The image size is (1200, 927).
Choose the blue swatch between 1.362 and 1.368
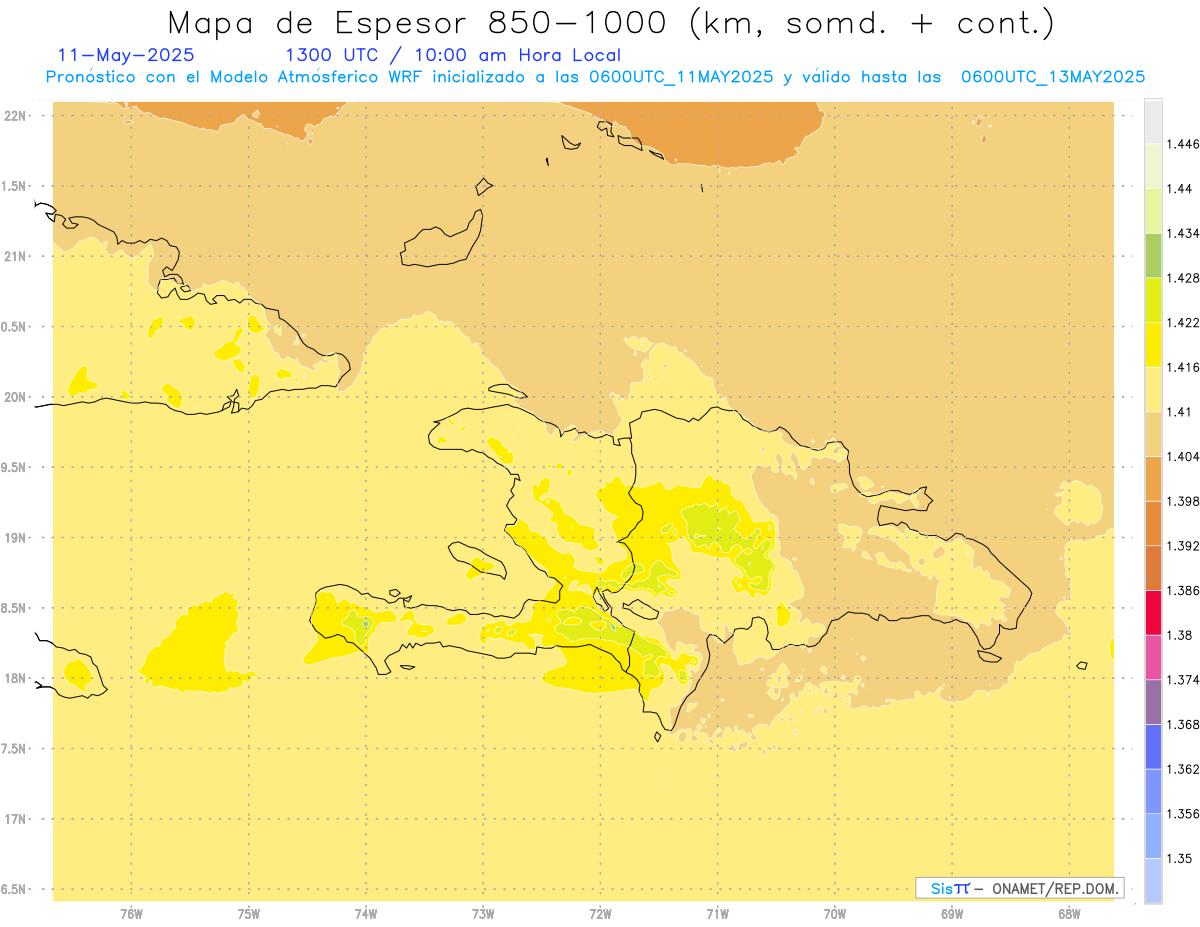tap(1153, 746)
